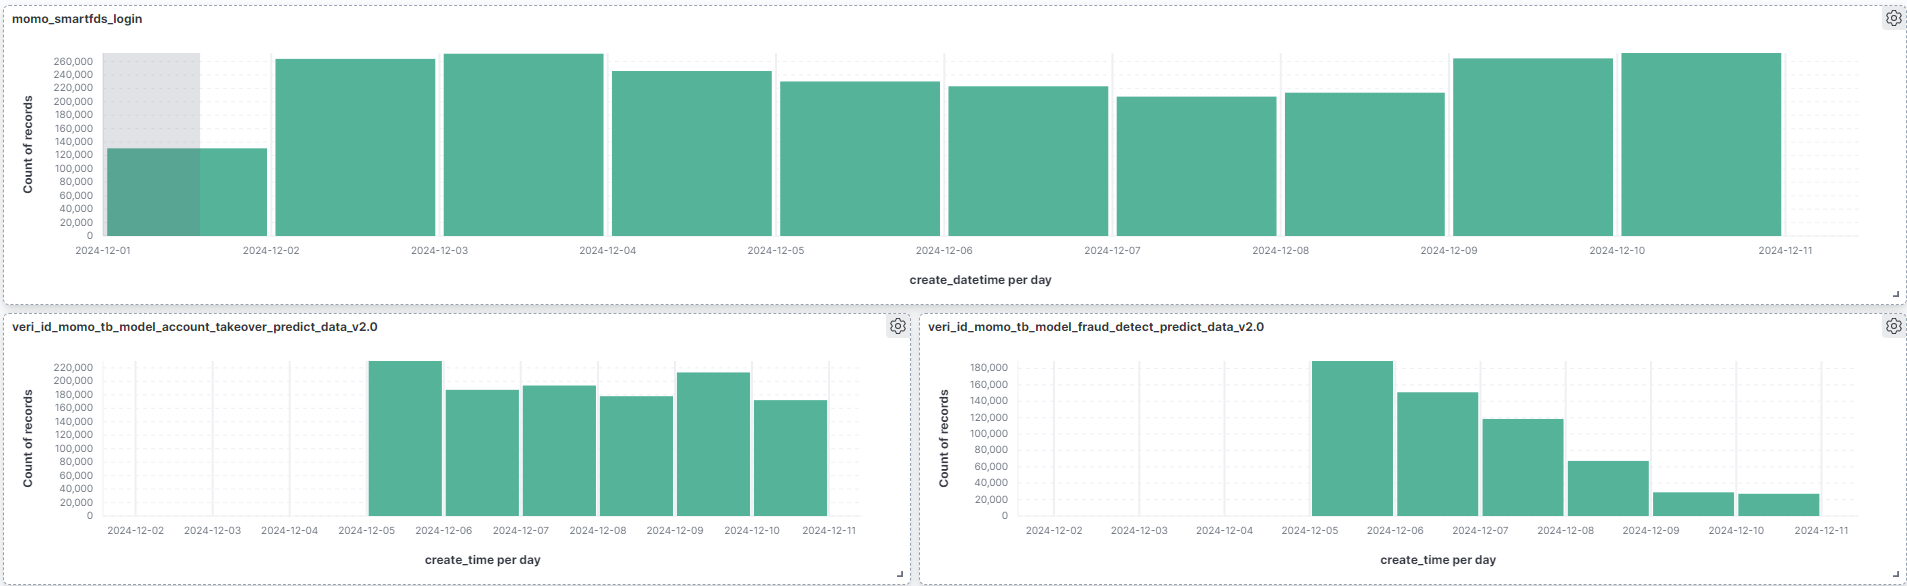This screenshot has height=586, width=1907.
Task: Click login chart bar starting at 2024-12-10
Action: coord(1700,145)
